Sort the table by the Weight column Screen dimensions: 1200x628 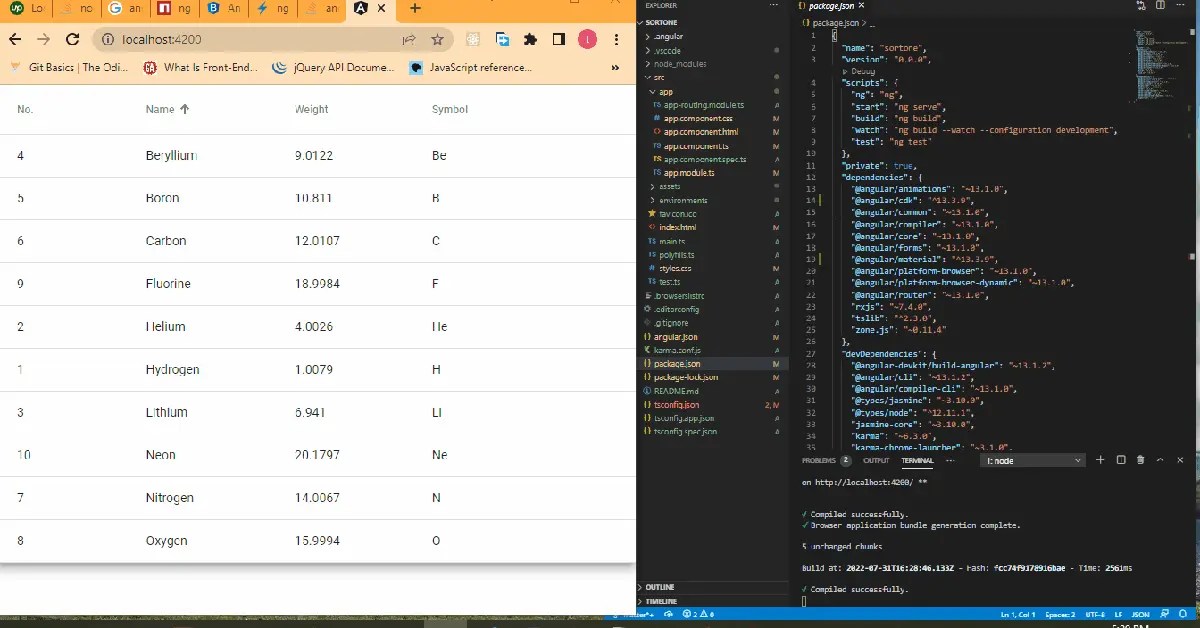pyautogui.click(x=311, y=109)
